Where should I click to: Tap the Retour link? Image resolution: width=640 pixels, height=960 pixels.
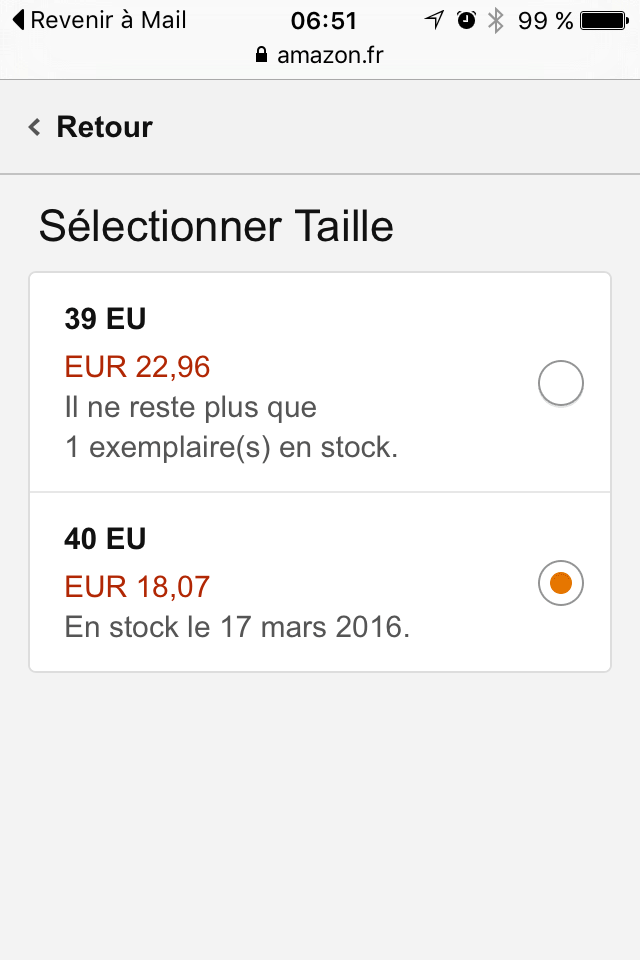(x=104, y=127)
